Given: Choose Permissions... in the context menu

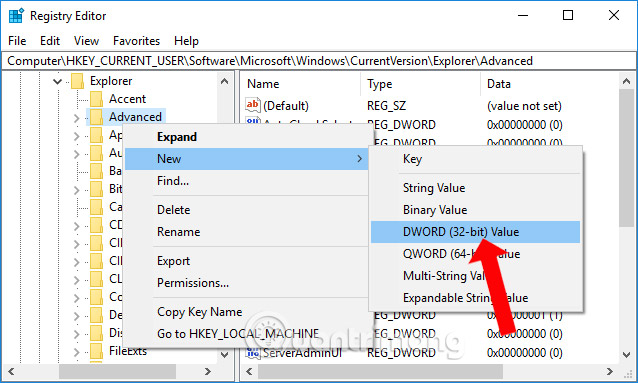Looking at the screenshot, I should 247,282.
